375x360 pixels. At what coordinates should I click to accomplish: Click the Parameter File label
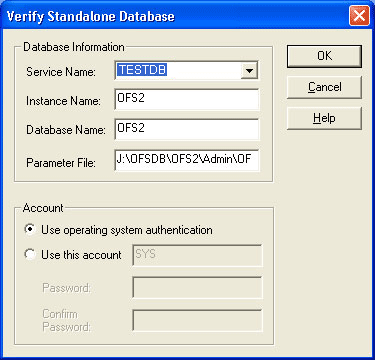pyautogui.click(x=61, y=163)
